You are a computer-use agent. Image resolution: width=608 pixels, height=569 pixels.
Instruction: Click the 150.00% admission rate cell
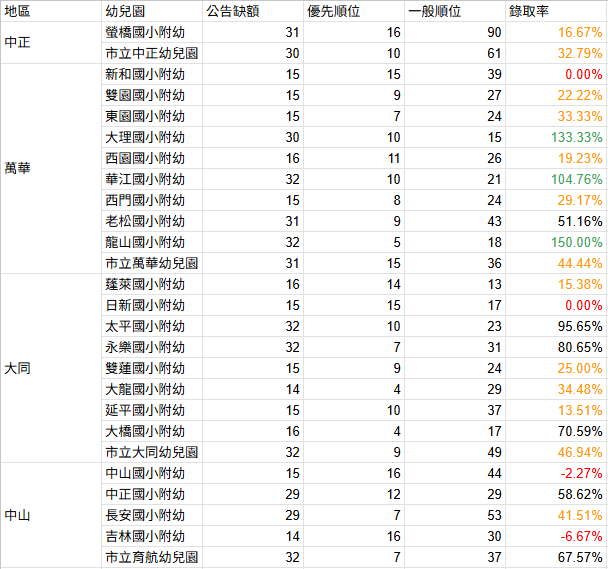tap(556, 242)
